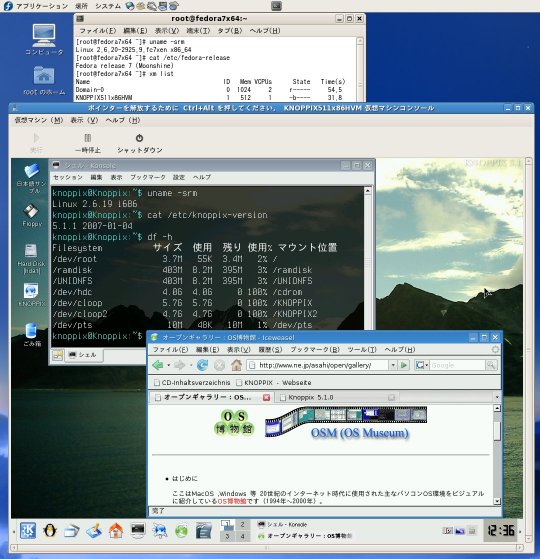
Task: Reload the page in Iceweasel
Action: (x=202, y=365)
